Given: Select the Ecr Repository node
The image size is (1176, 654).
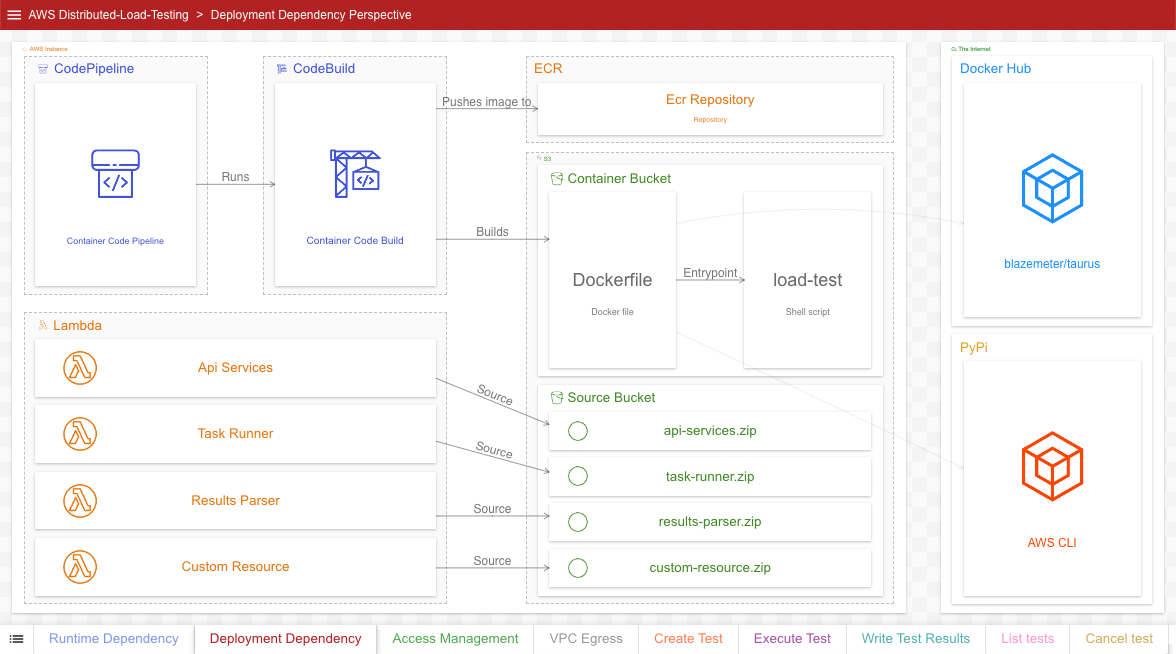Looking at the screenshot, I should pos(710,109).
